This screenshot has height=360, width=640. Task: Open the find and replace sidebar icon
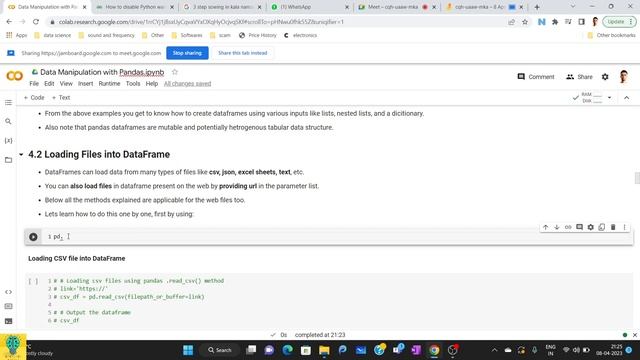click(8, 121)
